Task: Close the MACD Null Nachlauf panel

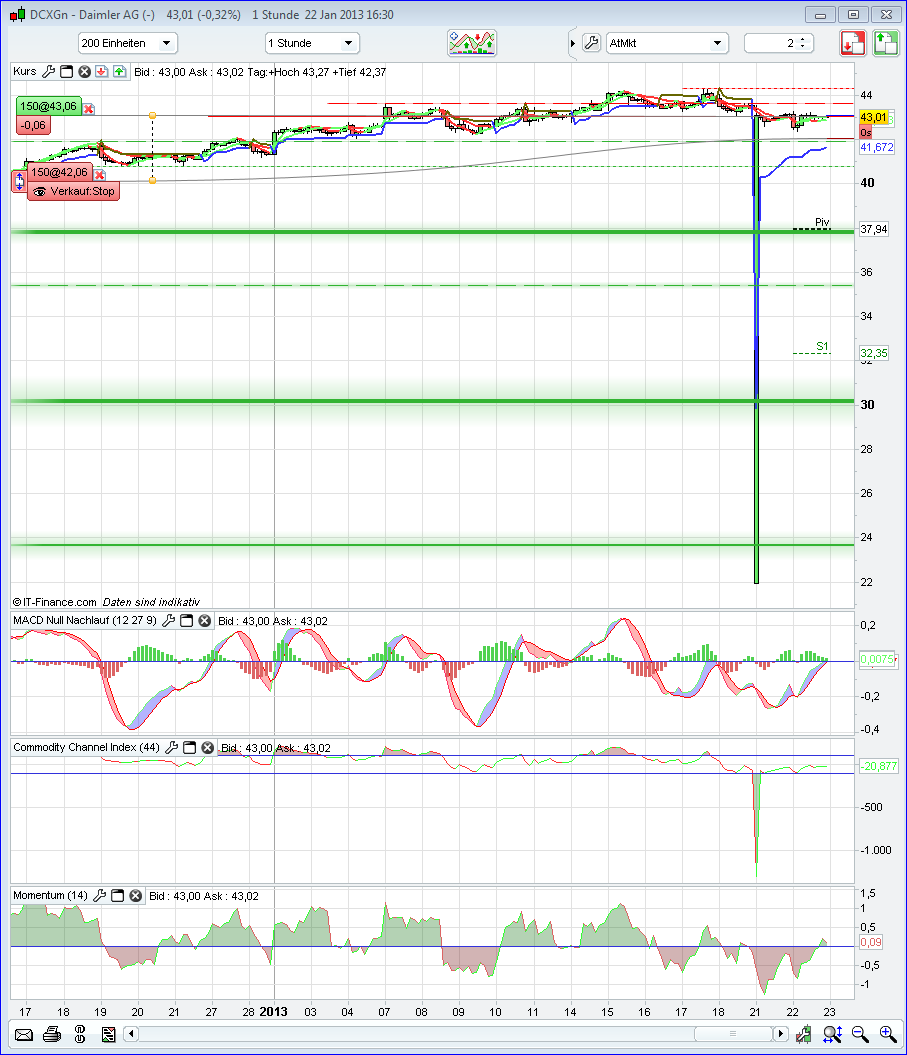Action: [x=205, y=620]
